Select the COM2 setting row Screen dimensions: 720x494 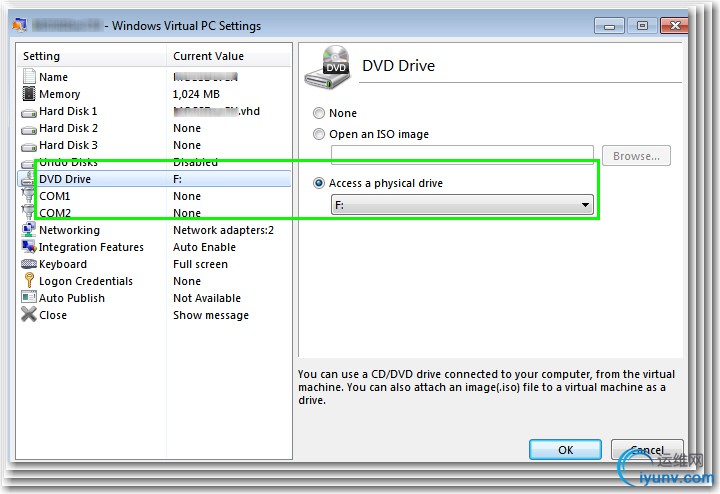click(x=154, y=213)
